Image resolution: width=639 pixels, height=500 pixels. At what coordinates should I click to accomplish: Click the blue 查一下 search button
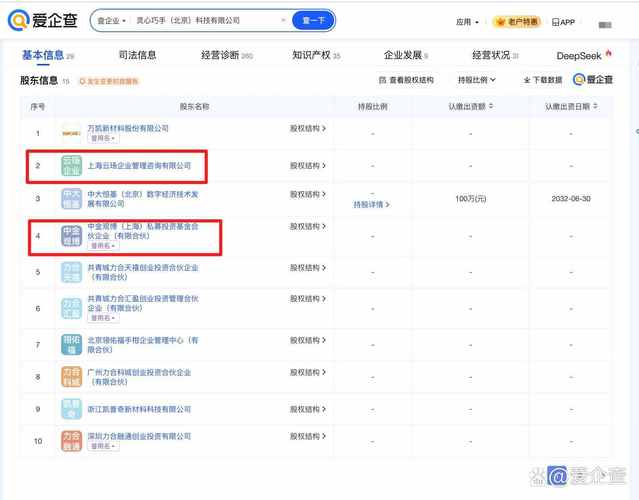click(x=313, y=20)
